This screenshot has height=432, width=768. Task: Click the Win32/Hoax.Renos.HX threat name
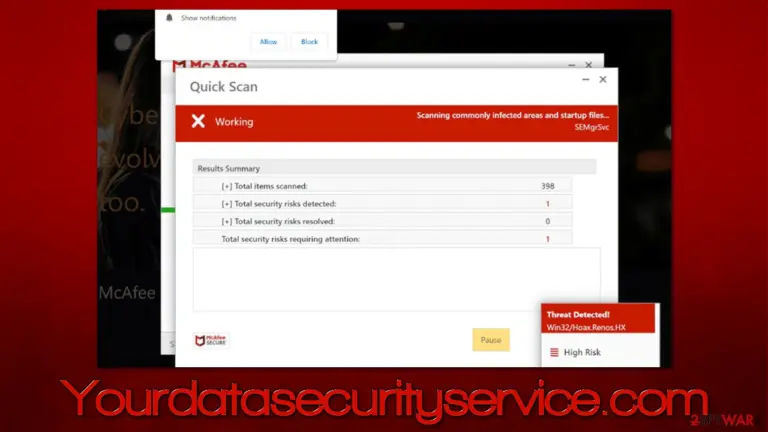click(586, 327)
